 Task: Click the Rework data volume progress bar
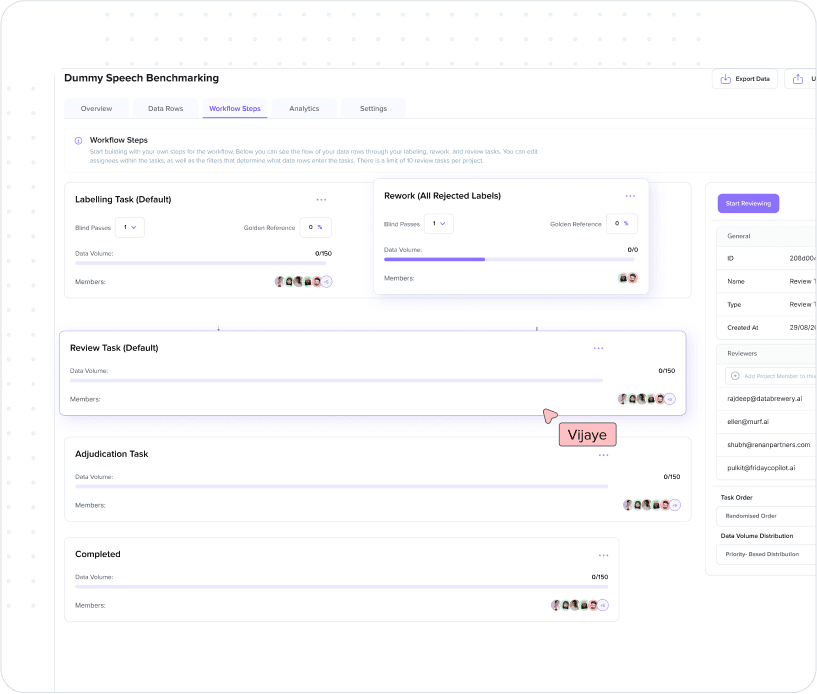[x=510, y=259]
